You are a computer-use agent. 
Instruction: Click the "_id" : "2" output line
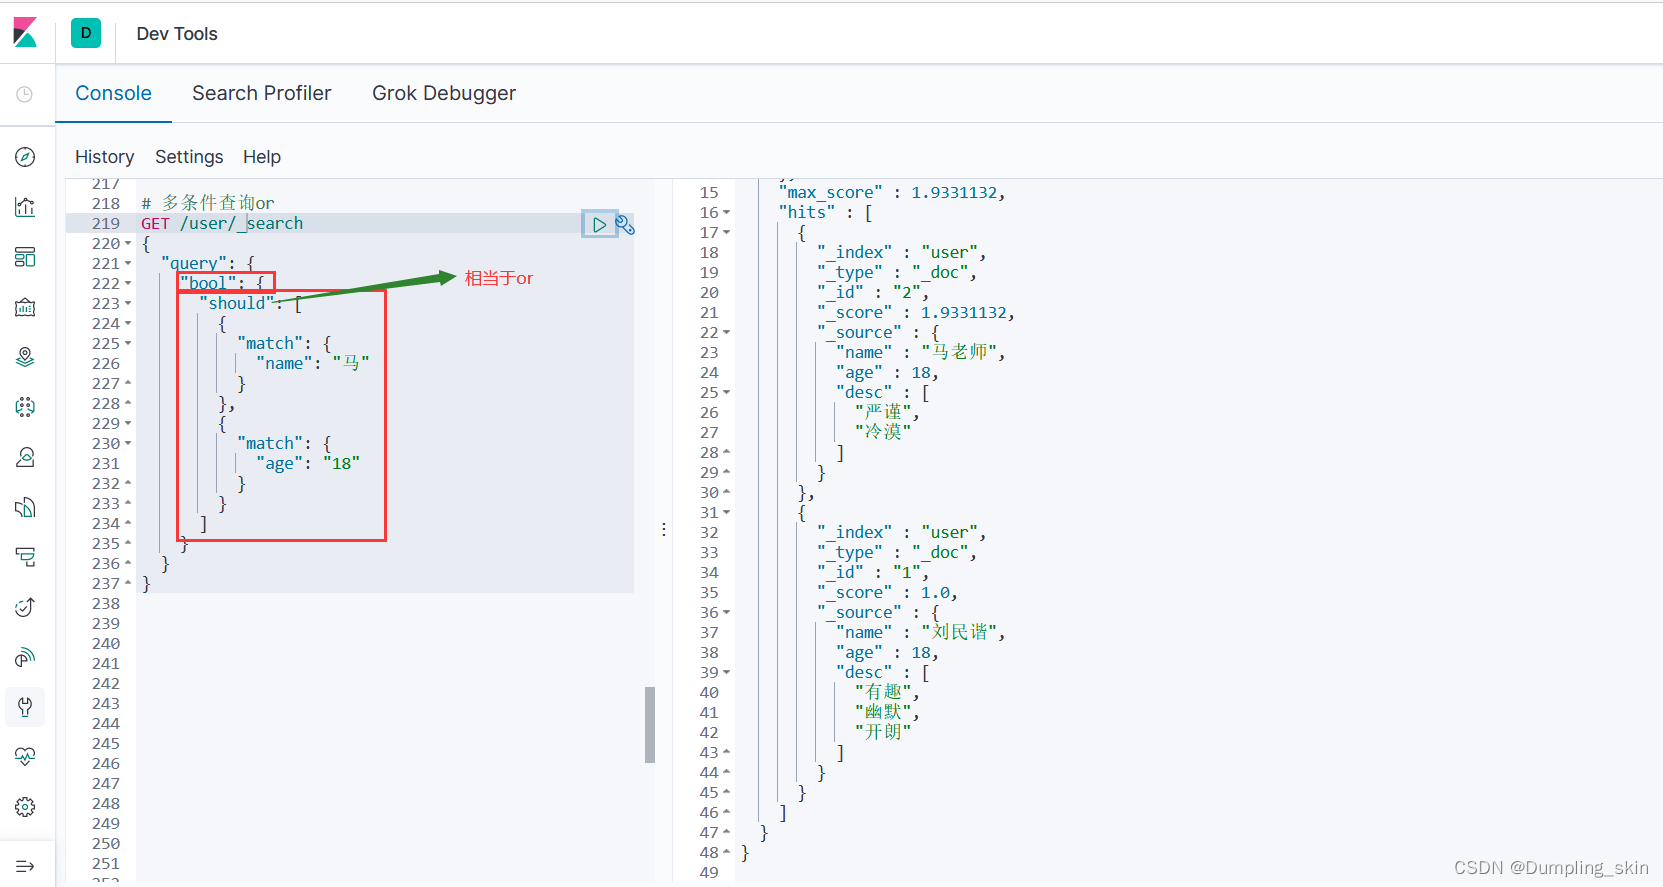(x=873, y=292)
